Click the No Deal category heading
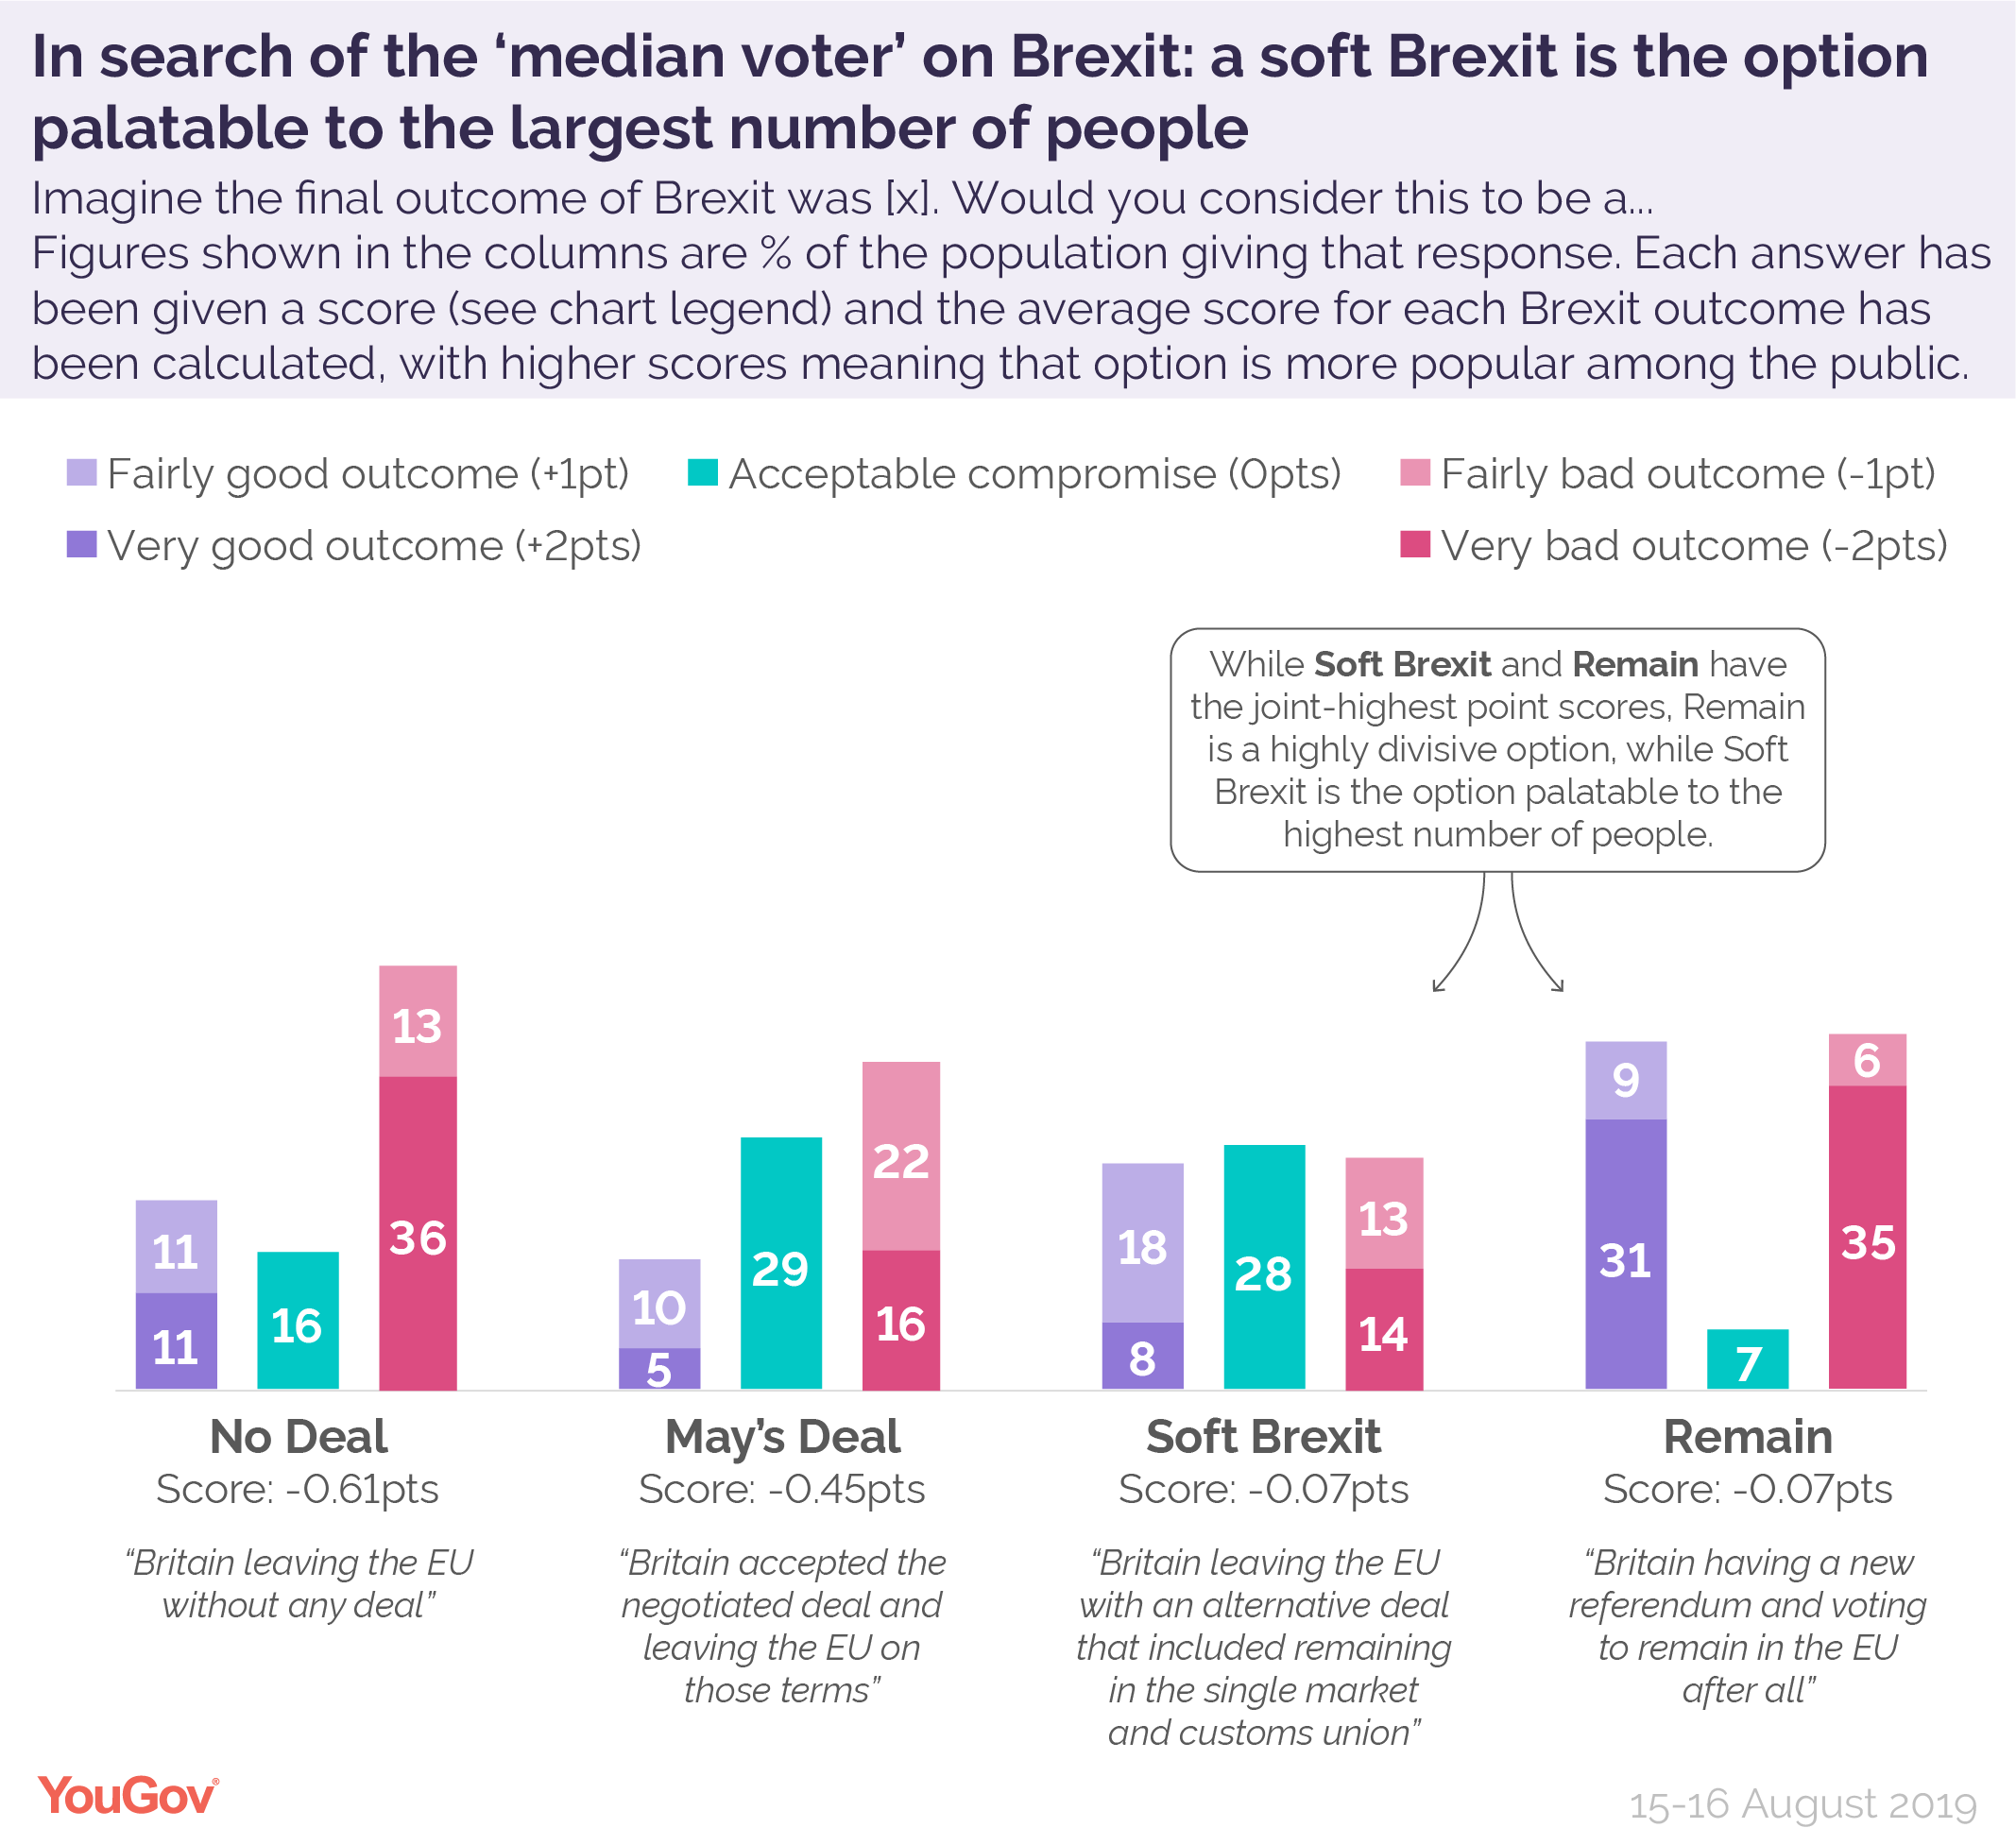 pos(298,1437)
